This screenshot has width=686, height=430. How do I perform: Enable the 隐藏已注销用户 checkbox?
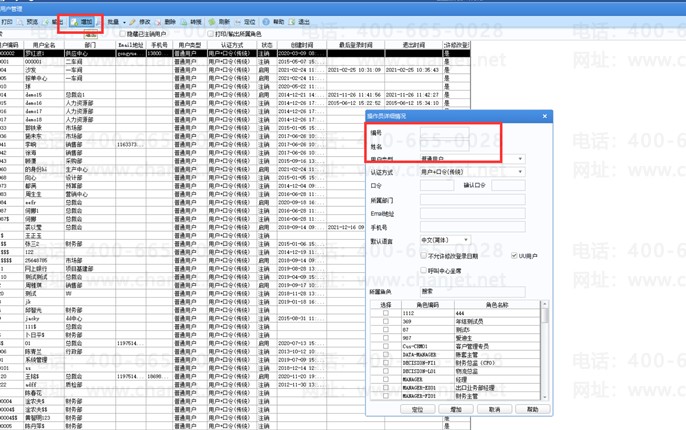click(123, 34)
